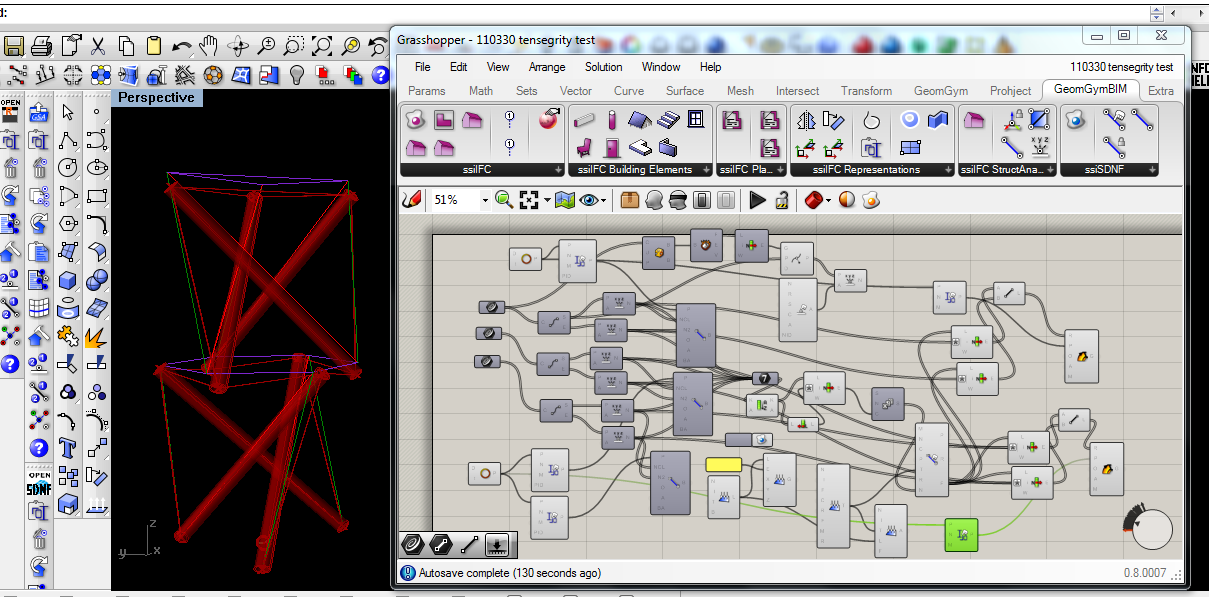Image resolution: width=1209 pixels, height=597 pixels.
Task: Click the black play arrow on canvas toolbar
Action: coord(757,200)
